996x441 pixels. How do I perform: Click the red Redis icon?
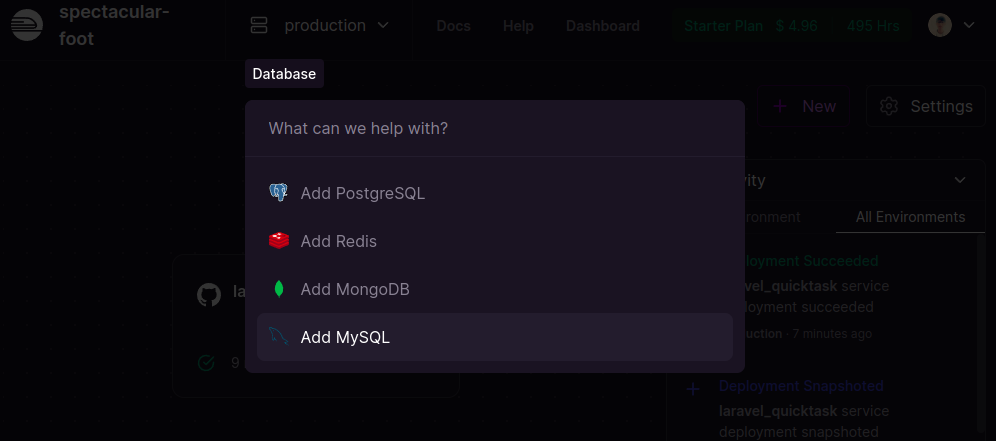pos(279,241)
